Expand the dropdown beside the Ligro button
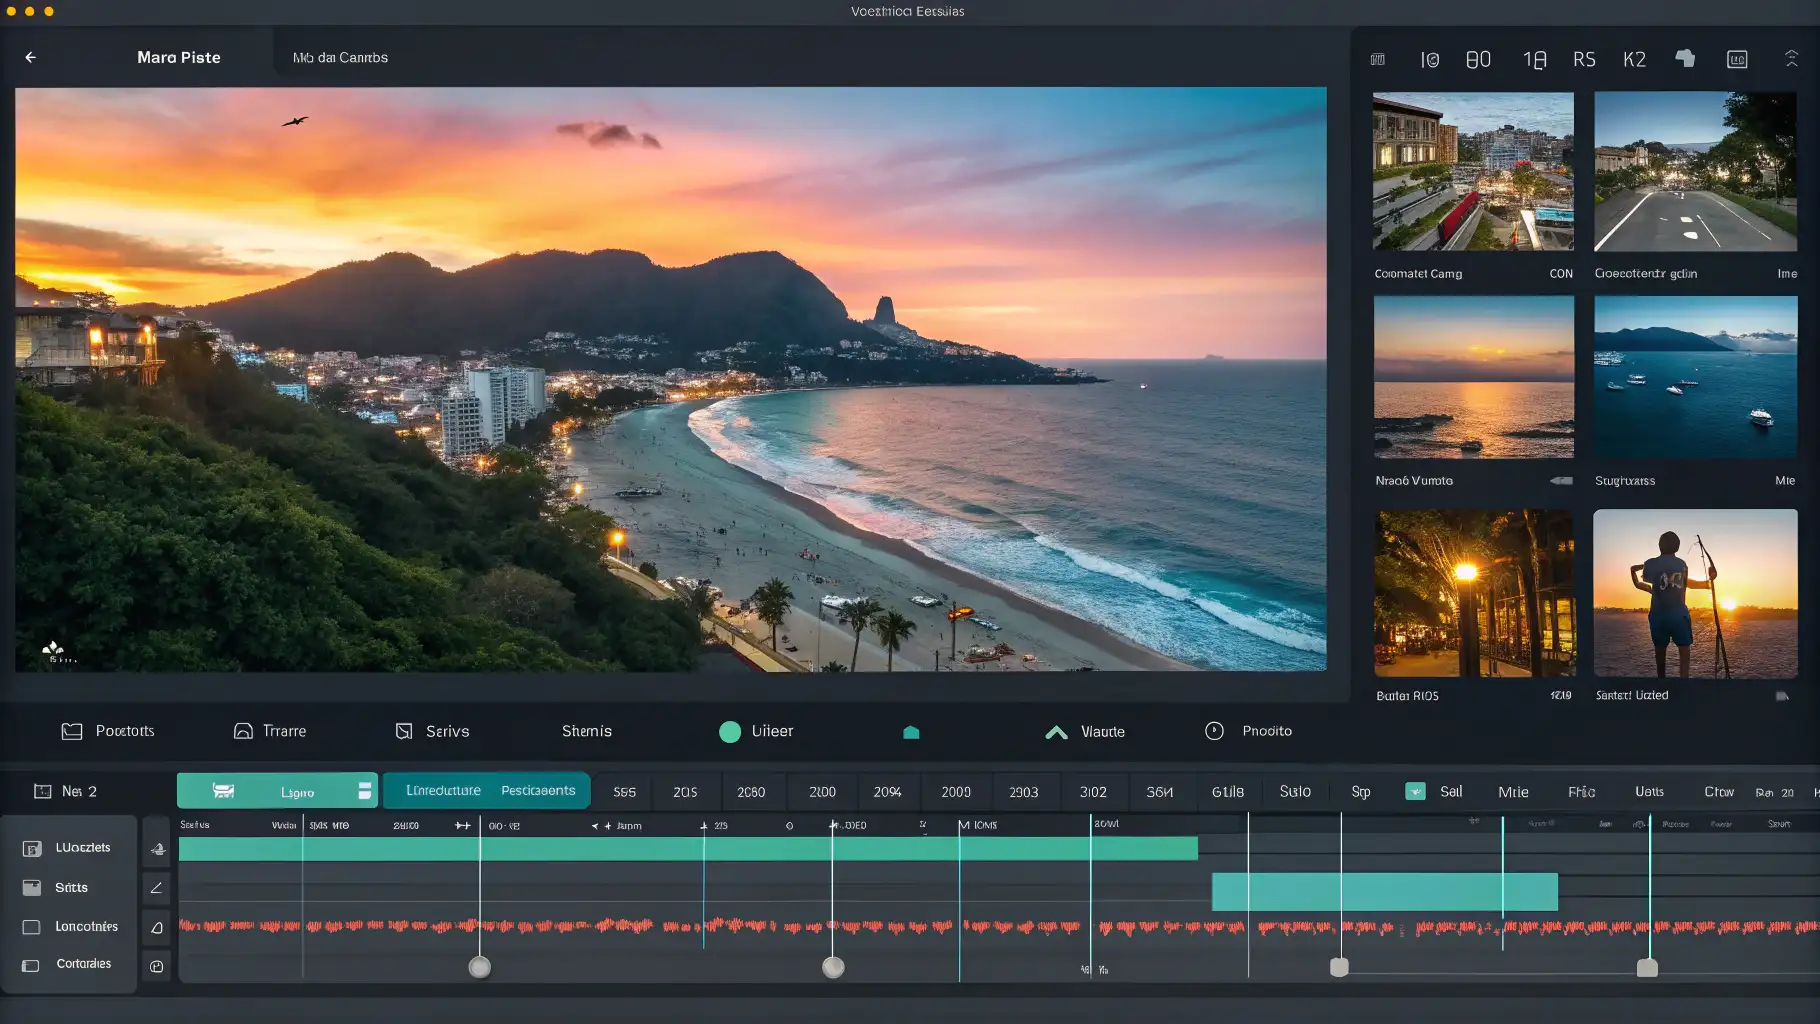This screenshot has width=1820, height=1024. pos(365,790)
